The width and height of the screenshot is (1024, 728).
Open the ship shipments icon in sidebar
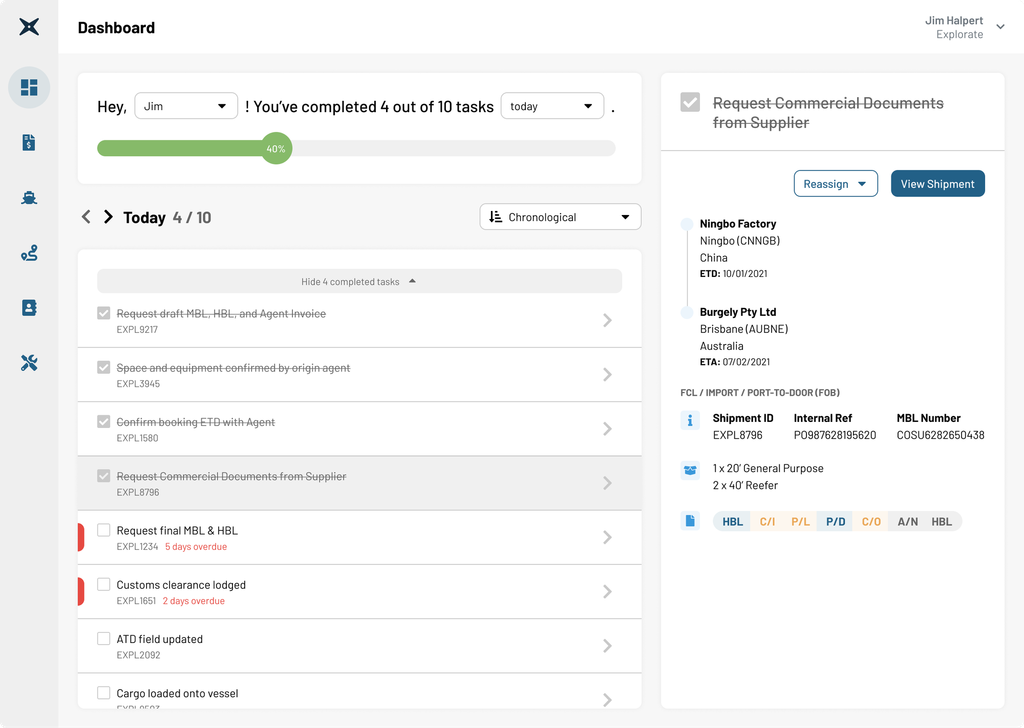coord(29,198)
